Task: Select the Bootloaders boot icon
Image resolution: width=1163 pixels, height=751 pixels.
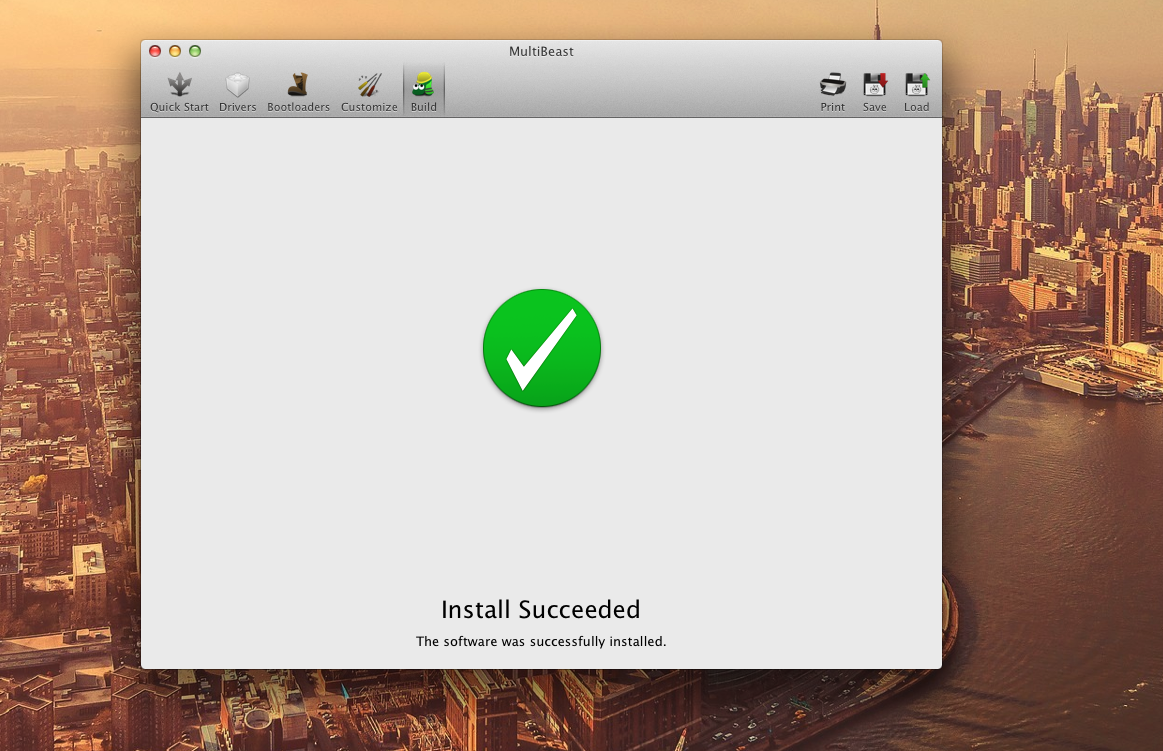Action: click(298, 85)
